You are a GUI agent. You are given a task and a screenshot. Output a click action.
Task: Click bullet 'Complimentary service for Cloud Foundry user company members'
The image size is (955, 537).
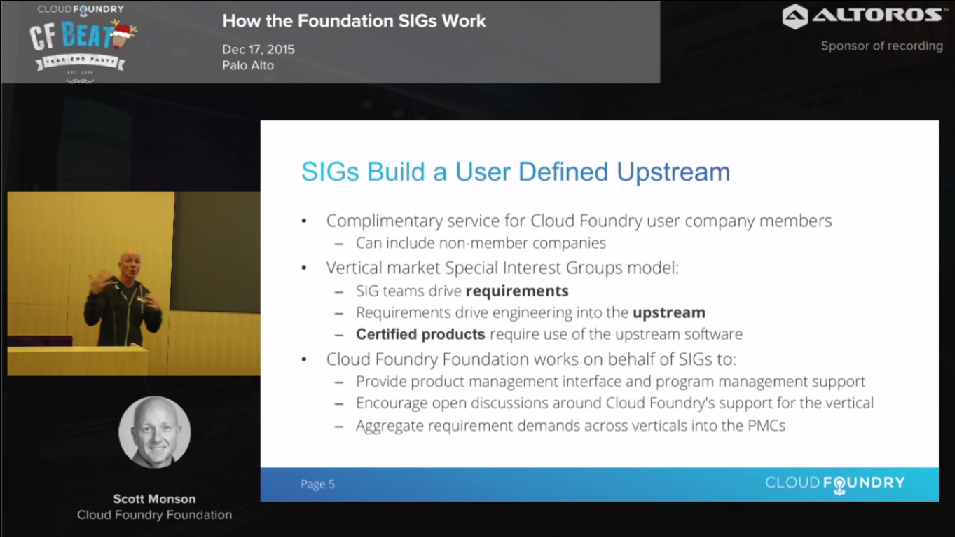coord(579,220)
